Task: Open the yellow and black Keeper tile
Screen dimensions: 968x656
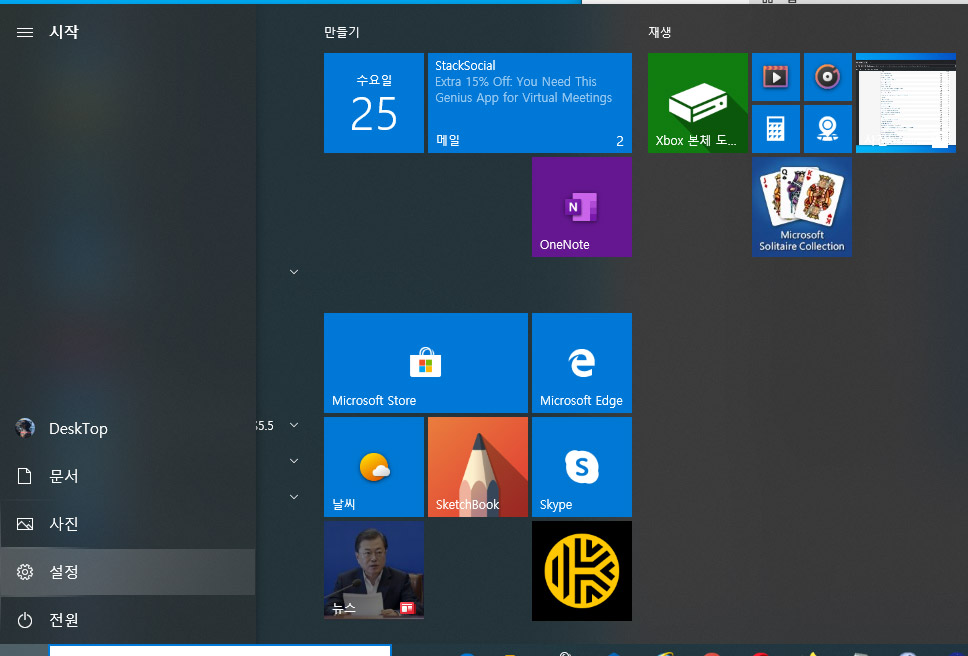Action: (x=581, y=571)
